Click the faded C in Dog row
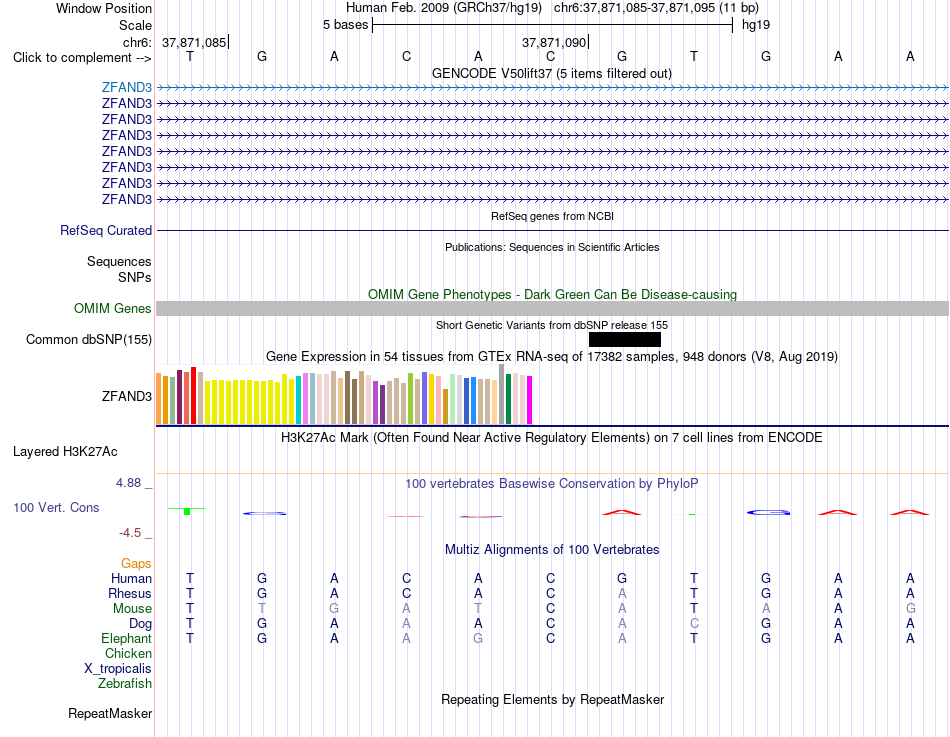 [x=694, y=624]
